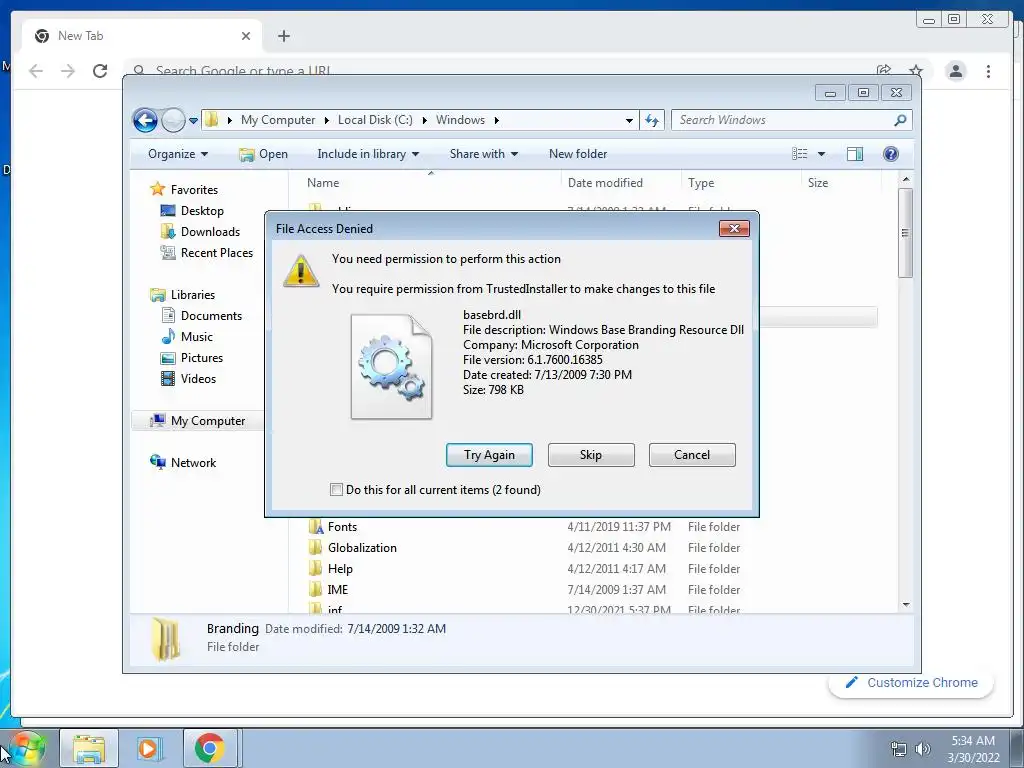Click Chrome's reload button

click(x=100, y=71)
